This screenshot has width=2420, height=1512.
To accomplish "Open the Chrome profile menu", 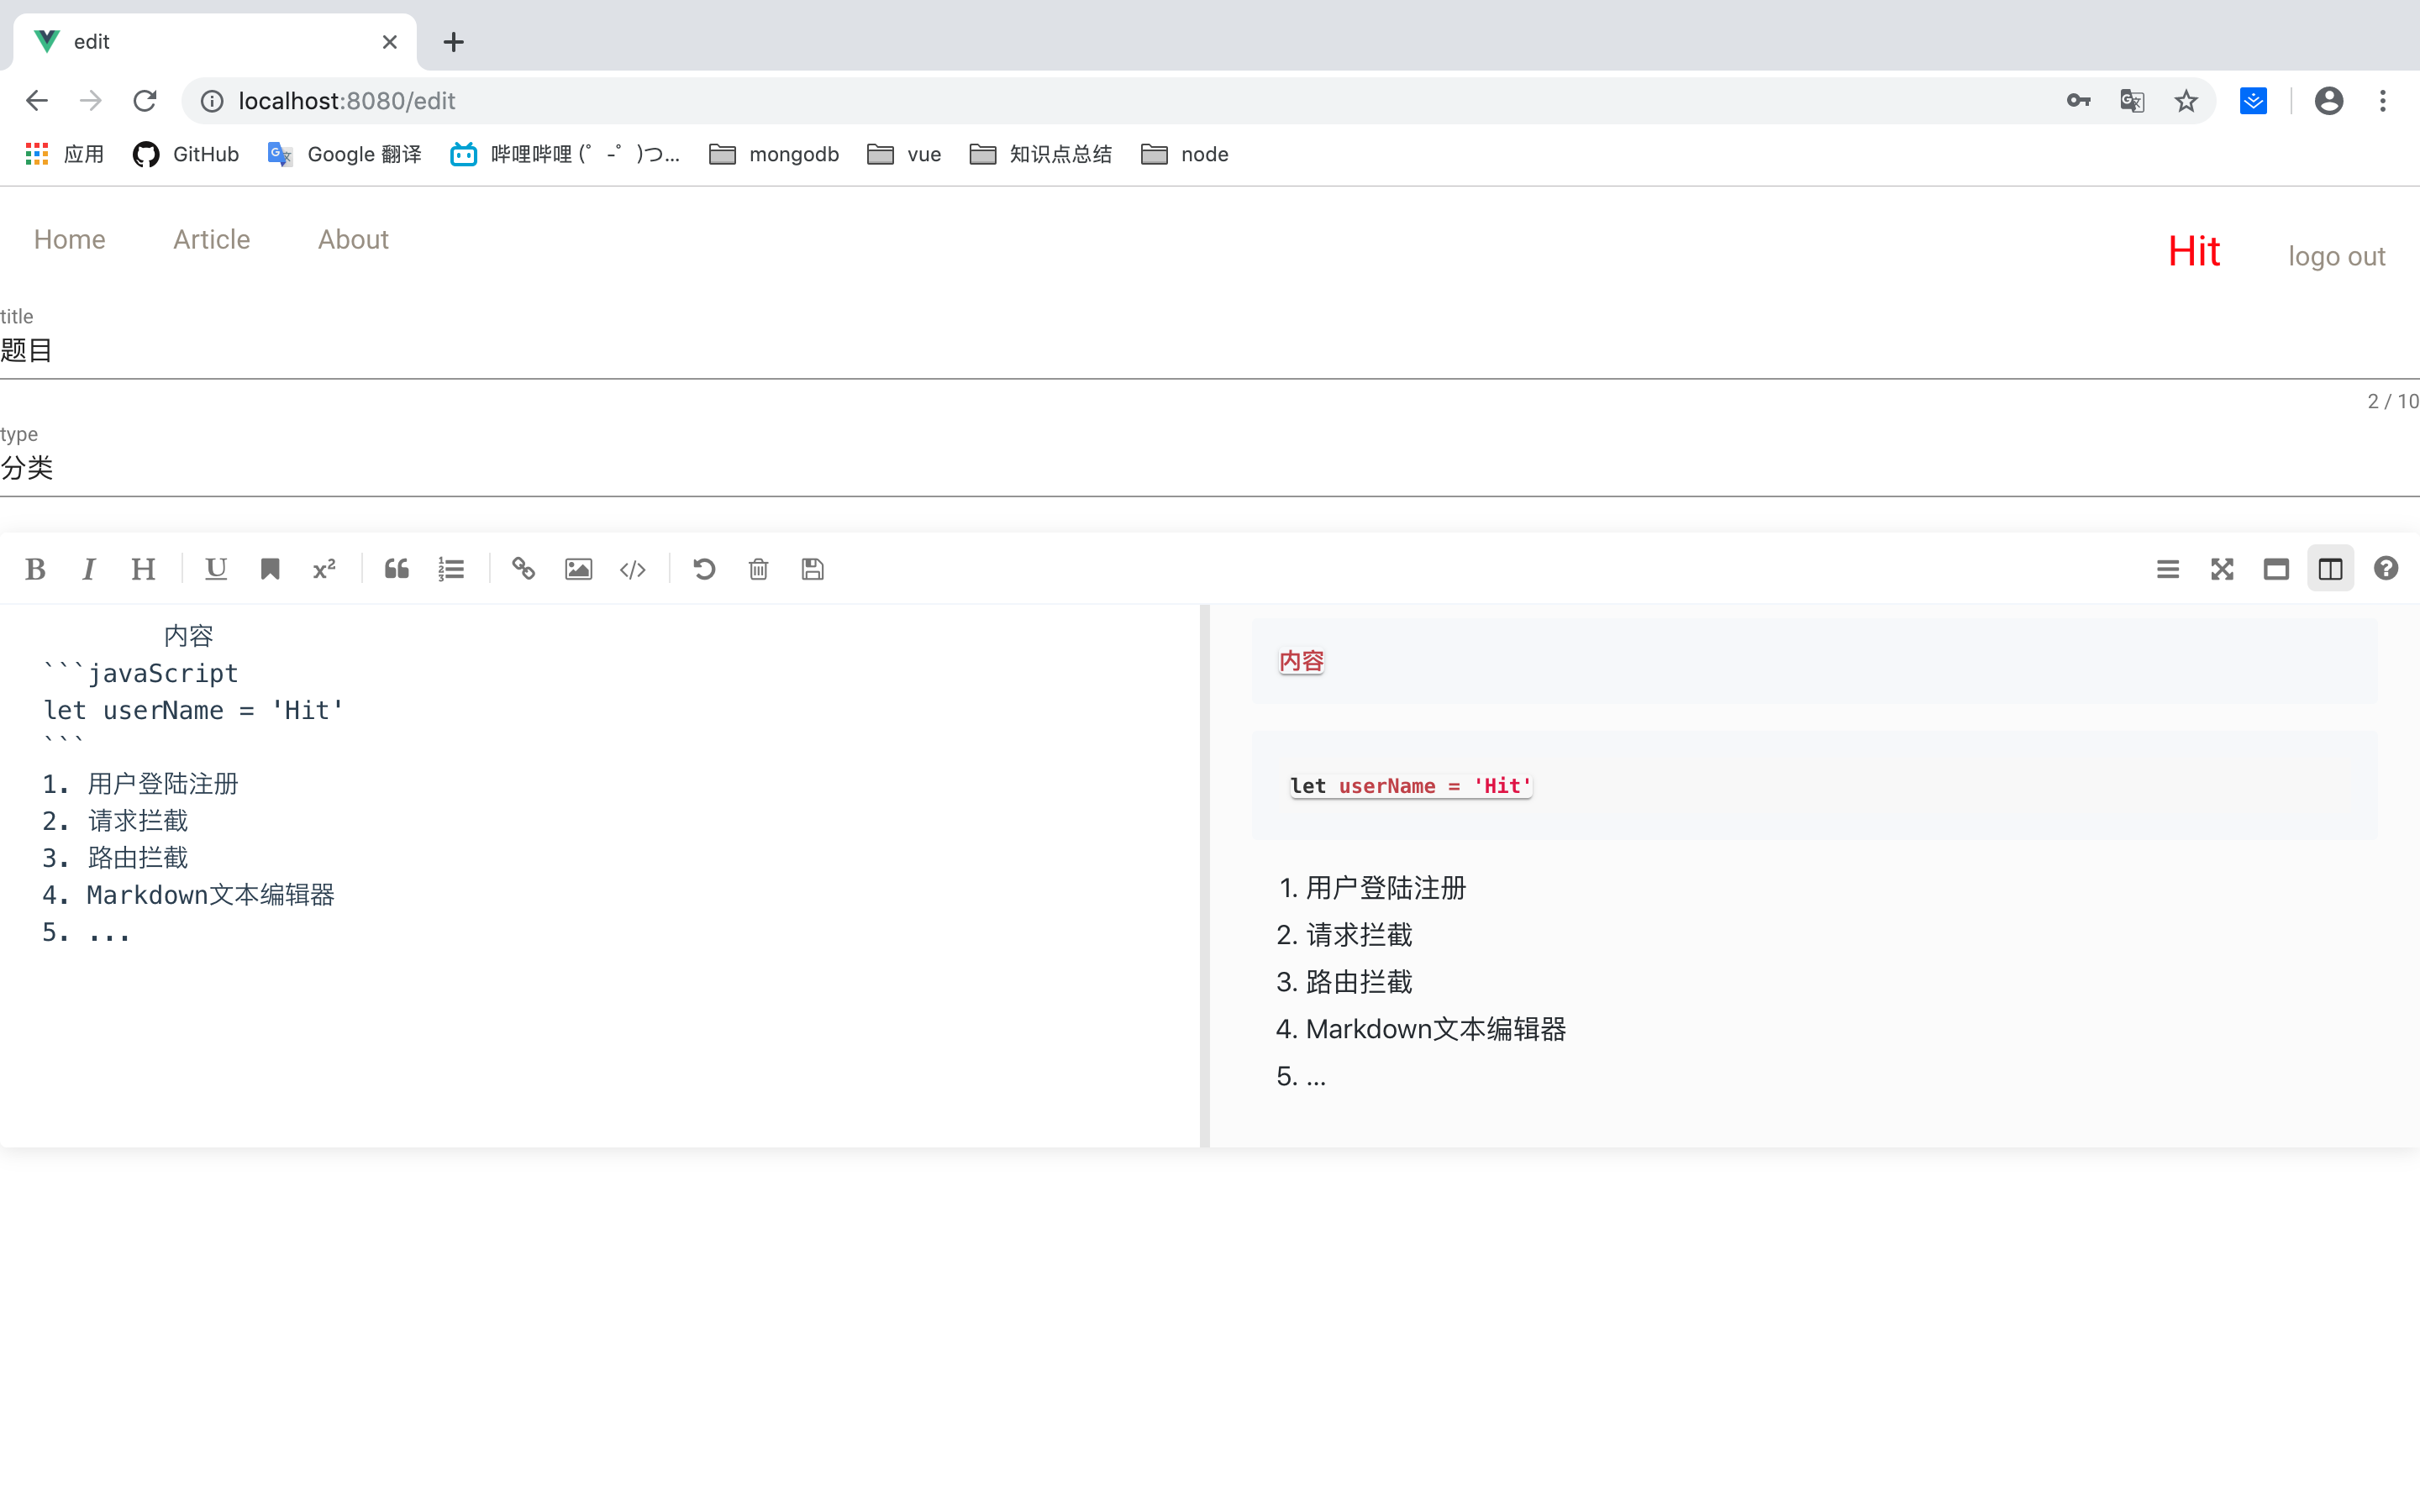I will pyautogui.click(x=2329, y=101).
